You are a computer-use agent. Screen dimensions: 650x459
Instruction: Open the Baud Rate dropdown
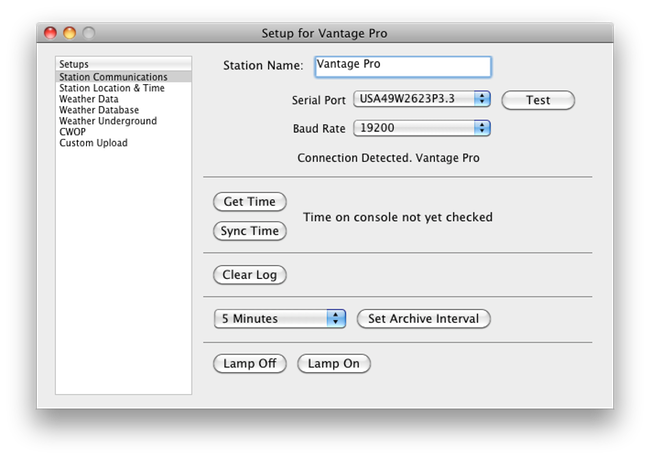pos(422,128)
